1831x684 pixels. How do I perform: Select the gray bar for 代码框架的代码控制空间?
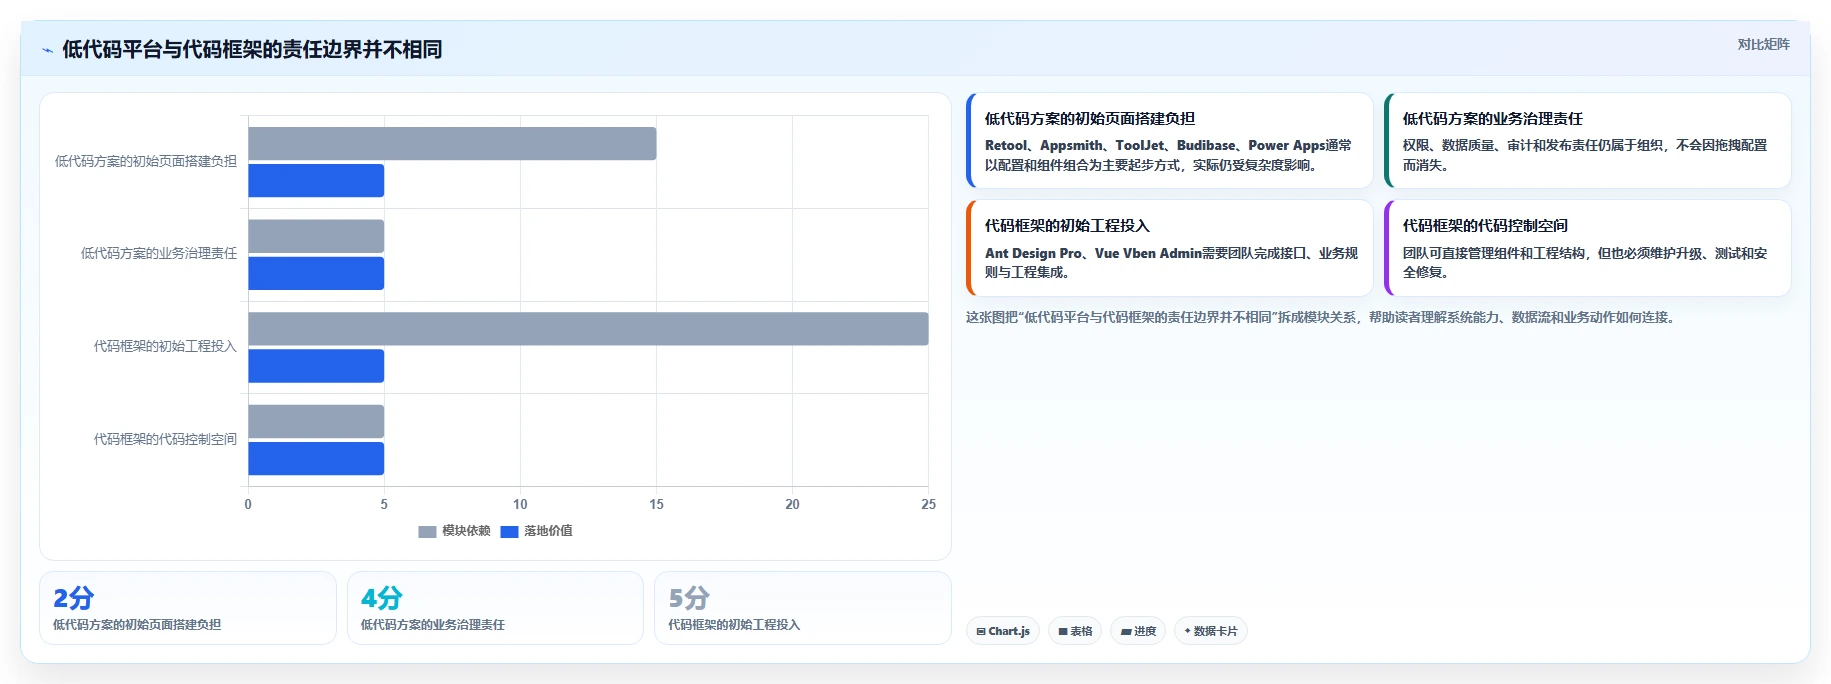(316, 421)
